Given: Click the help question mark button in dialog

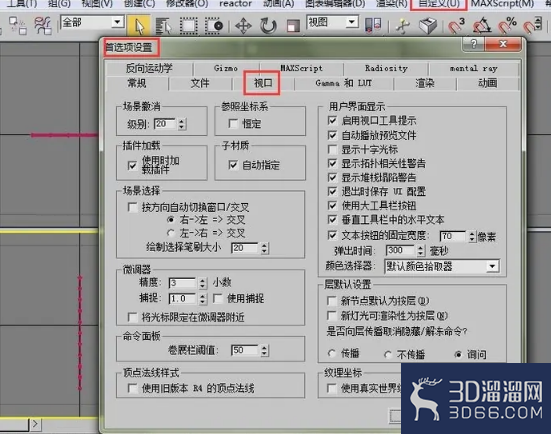Looking at the screenshot, I should 473,44.
